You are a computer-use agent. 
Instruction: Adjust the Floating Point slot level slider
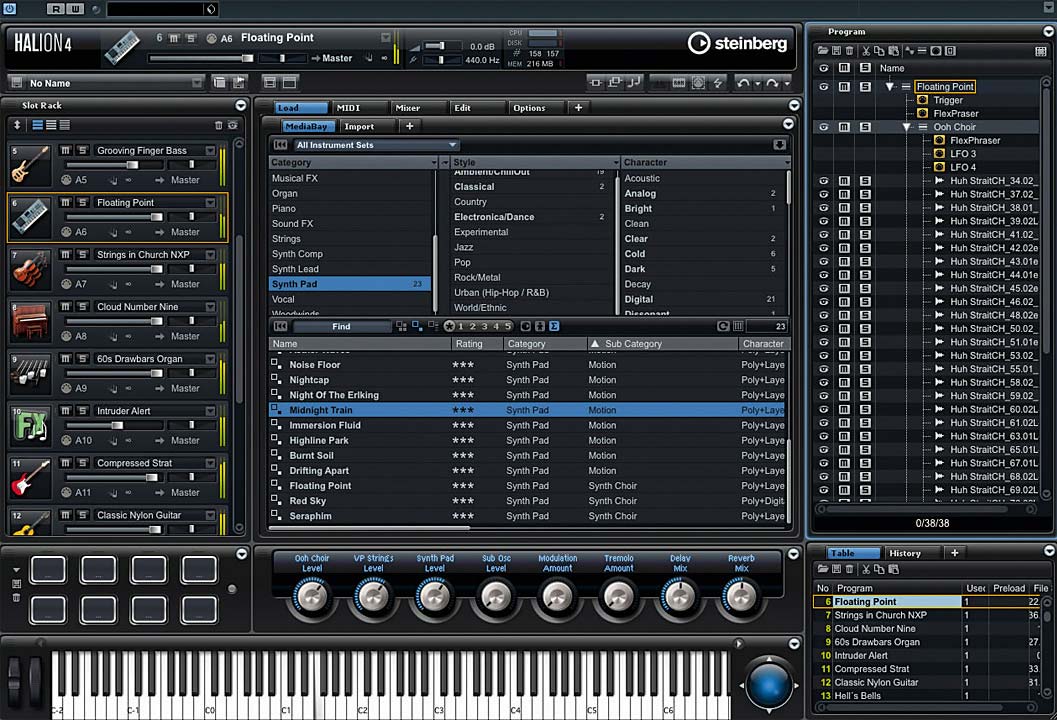115,217
